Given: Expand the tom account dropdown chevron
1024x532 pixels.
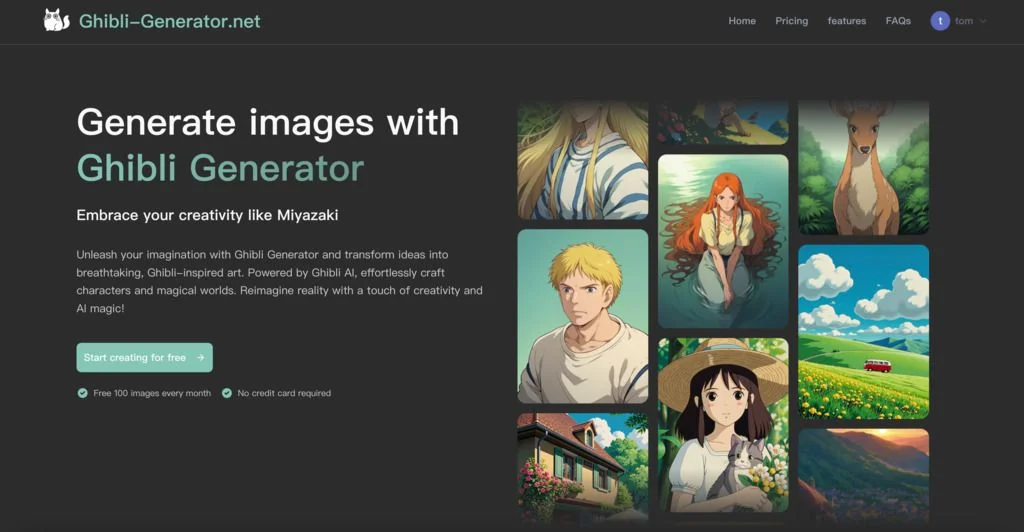Looking at the screenshot, I should click(x=983, y=21).
